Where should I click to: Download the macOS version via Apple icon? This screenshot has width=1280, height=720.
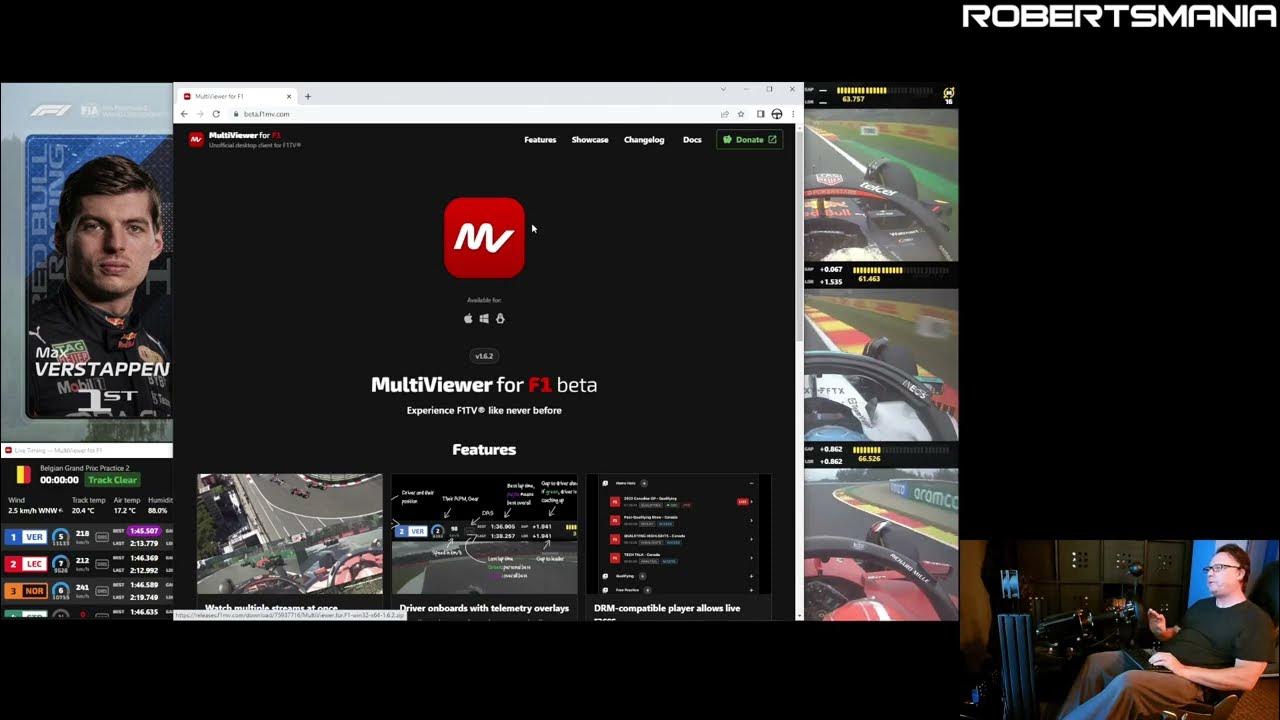(x=468, y=318)
